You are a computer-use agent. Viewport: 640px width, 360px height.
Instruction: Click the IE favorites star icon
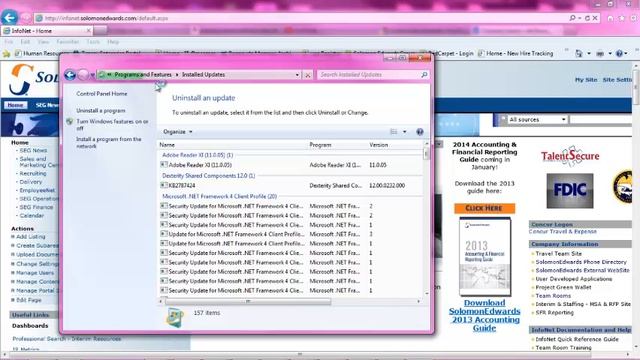pyautogui.click(x=622, y=18)
